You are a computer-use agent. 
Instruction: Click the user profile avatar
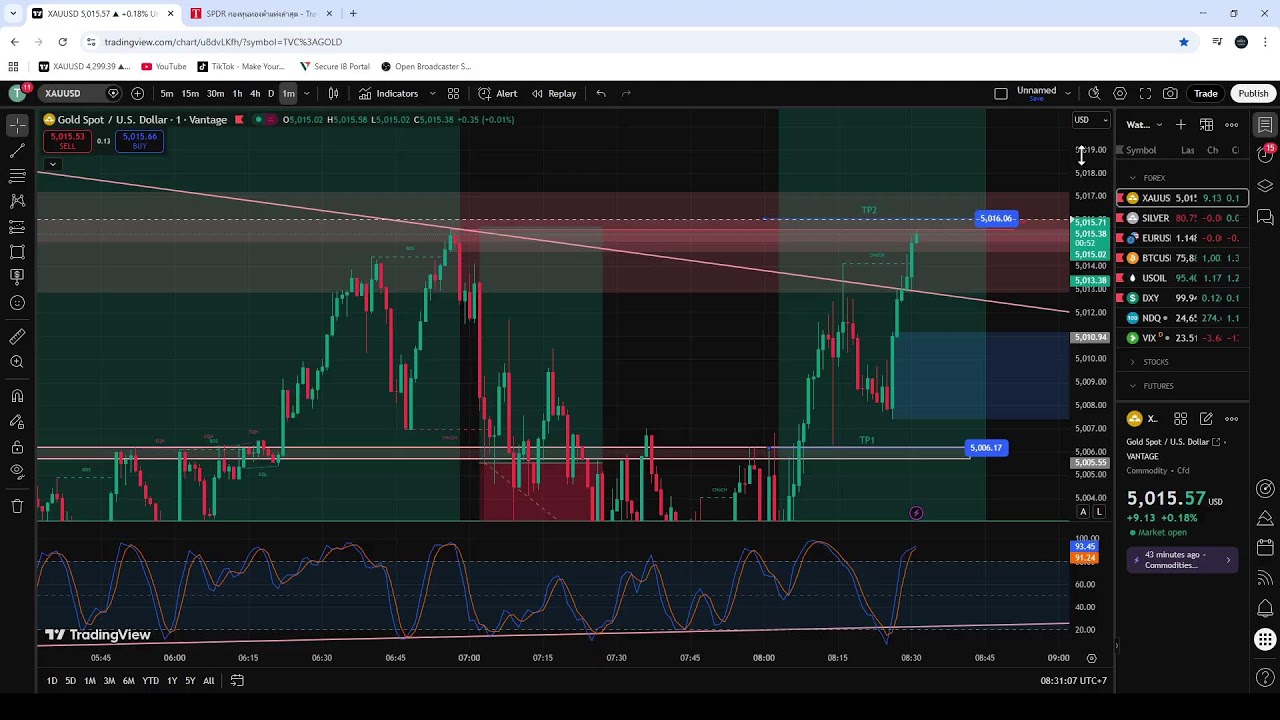(x=17, y=93)
